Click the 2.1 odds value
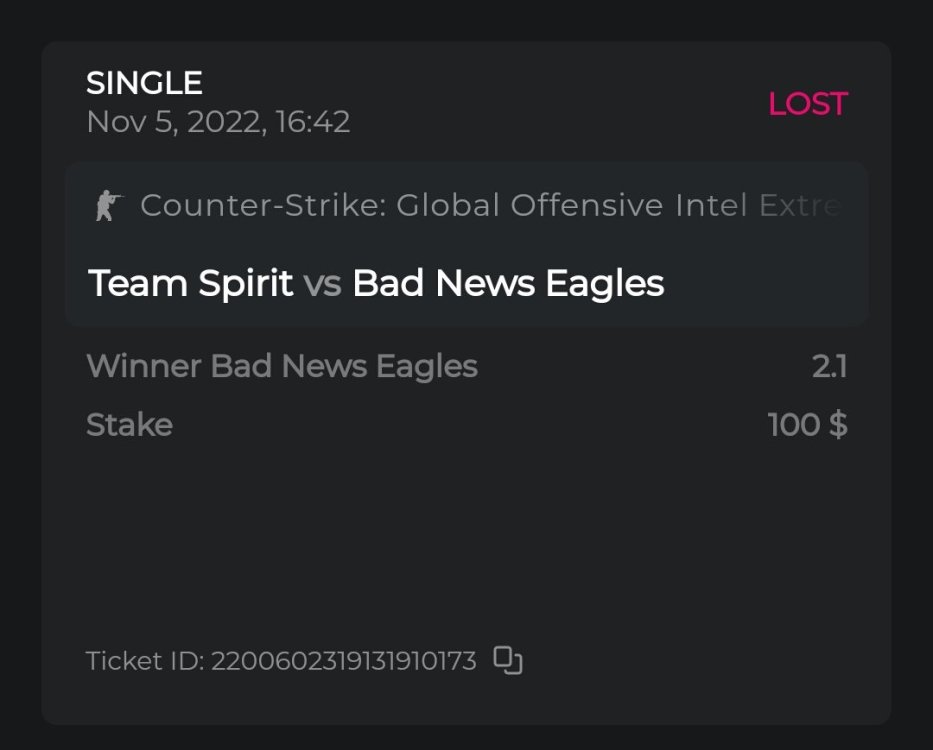The width and height of the screenshot is (933, 750). [x=829, y=366]
